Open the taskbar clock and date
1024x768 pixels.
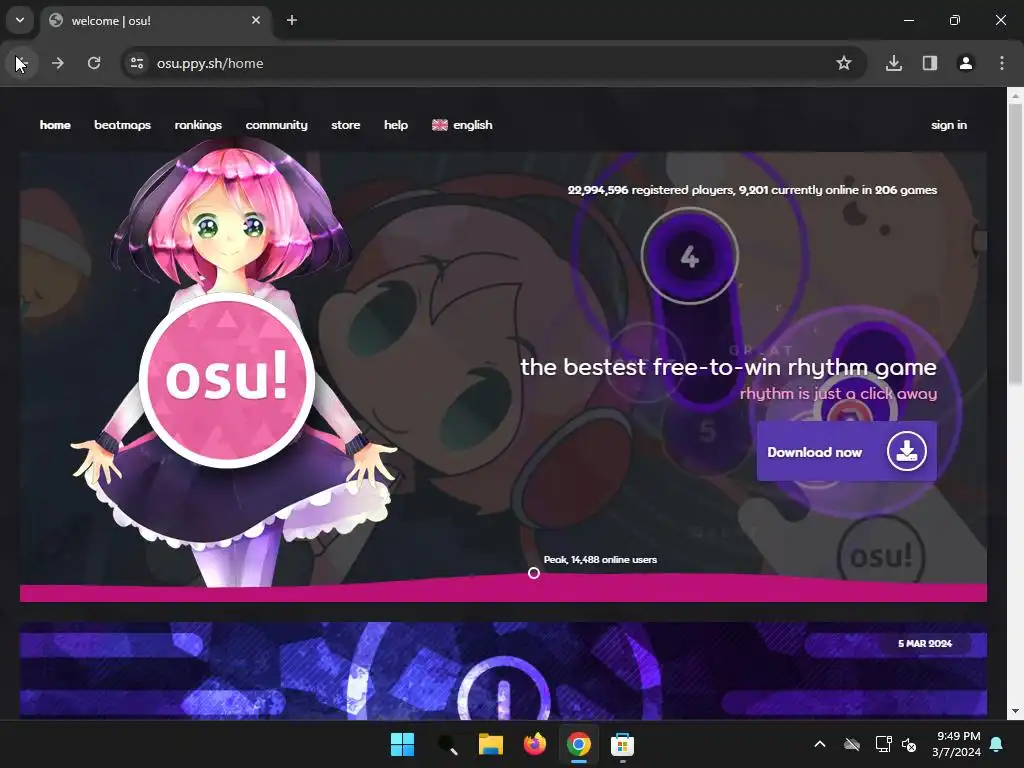tap(956, 744)
